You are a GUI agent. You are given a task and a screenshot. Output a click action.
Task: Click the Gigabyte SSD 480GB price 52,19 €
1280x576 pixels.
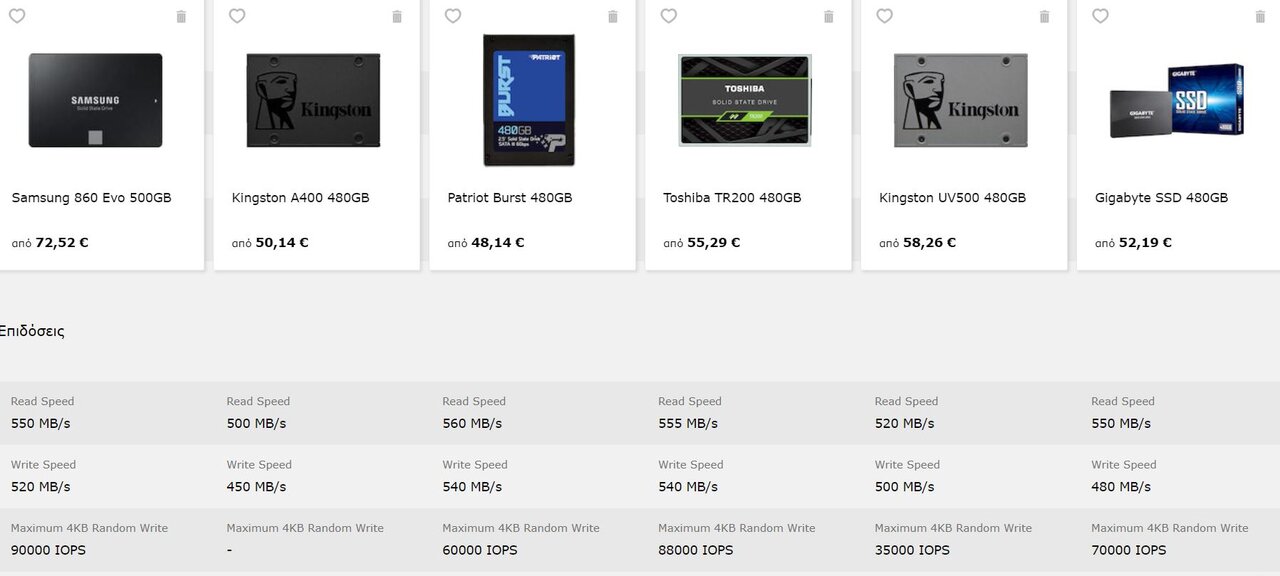(x=1145, y=243)
